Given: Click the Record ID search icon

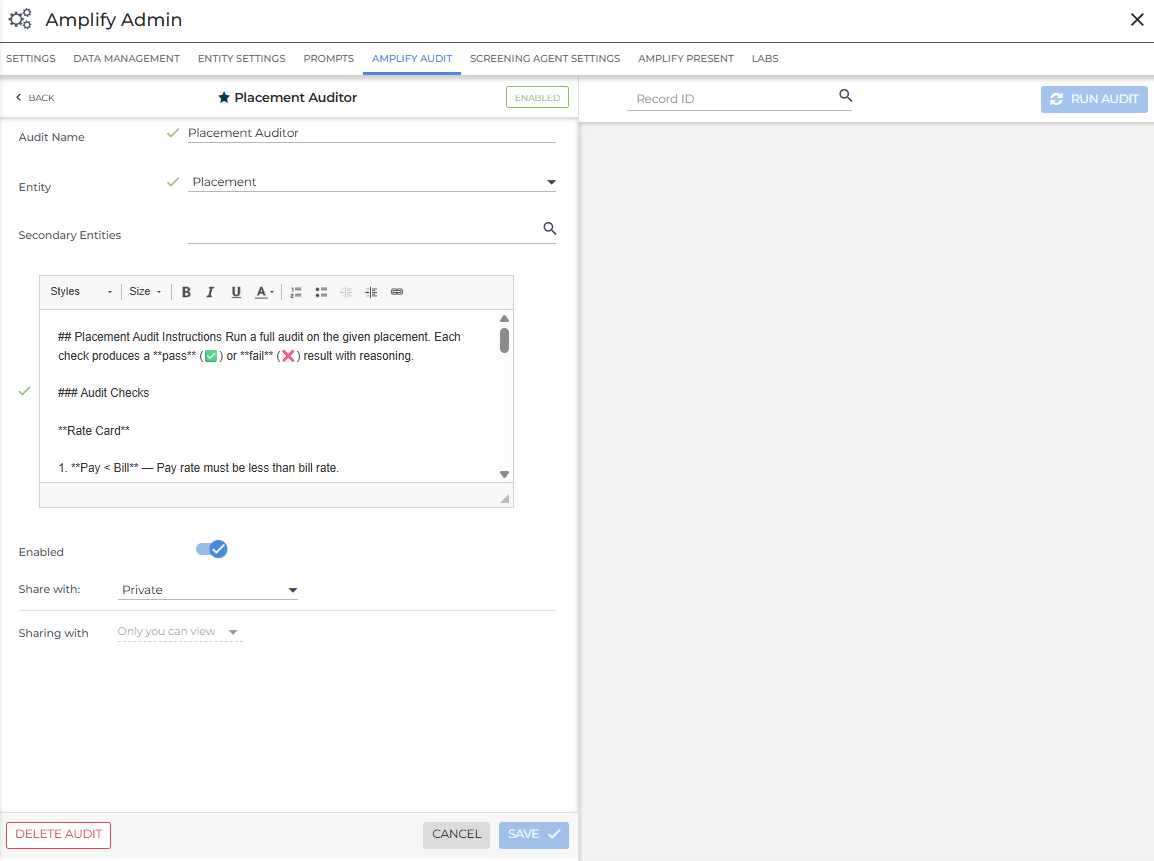Looking at the screenshot, I should point(846,96).
